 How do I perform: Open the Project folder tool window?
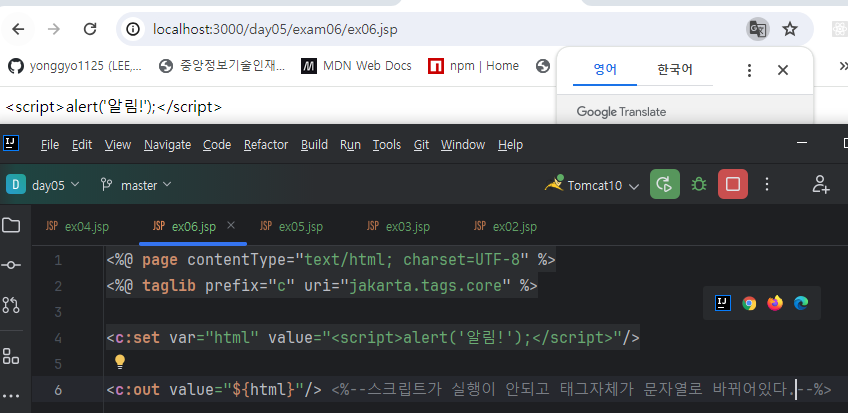pyautogui.click(x=11, y=225)
